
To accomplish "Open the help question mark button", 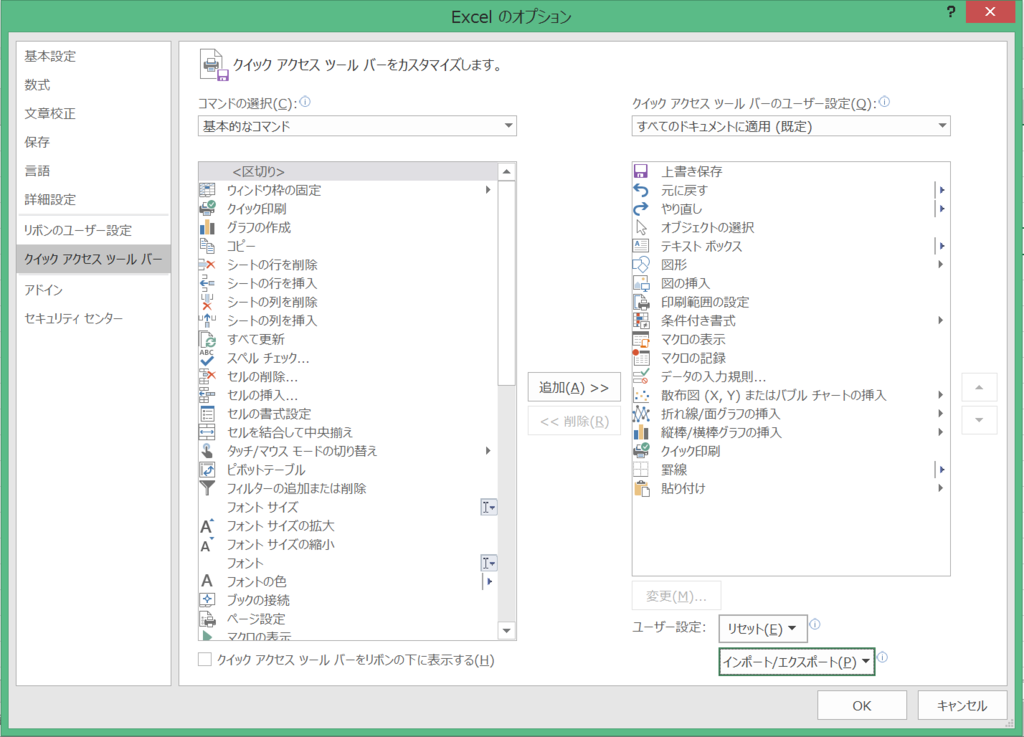I will click(951, 12).
